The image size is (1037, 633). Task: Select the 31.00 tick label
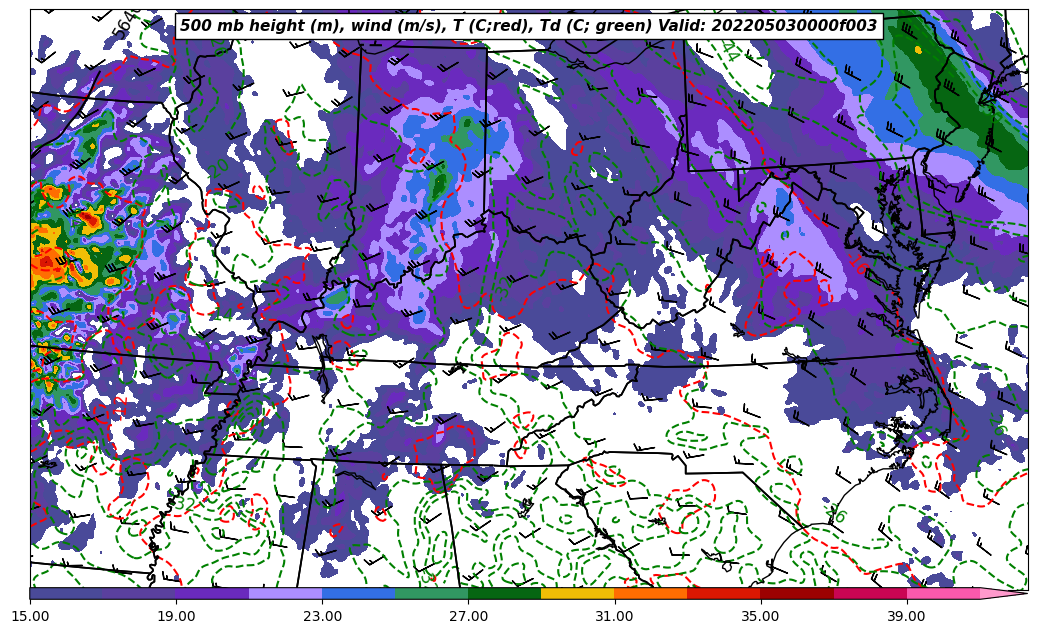point(614,616)
